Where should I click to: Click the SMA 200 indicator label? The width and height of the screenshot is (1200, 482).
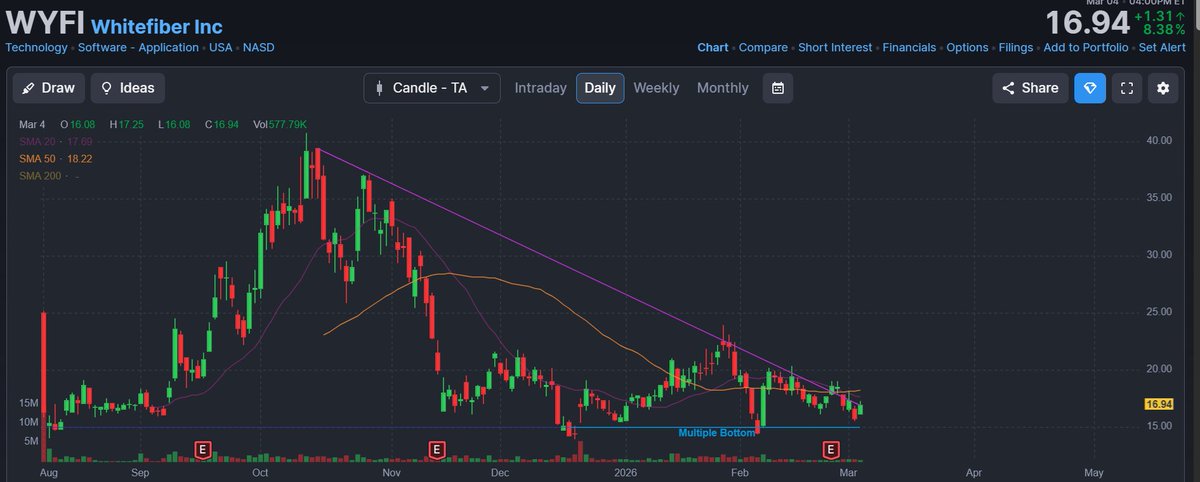pyautogui.click(x=49, y=176)
